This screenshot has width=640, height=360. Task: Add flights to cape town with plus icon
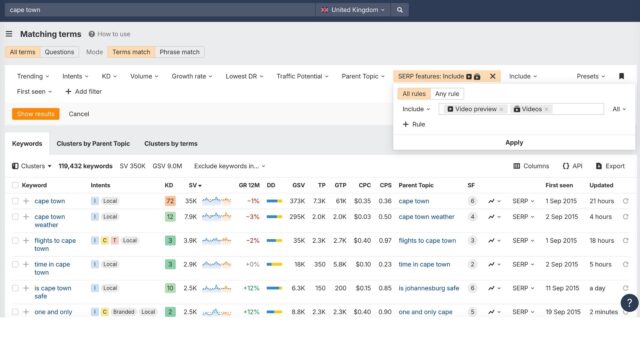pyautogui.click(x=26, y=240)
